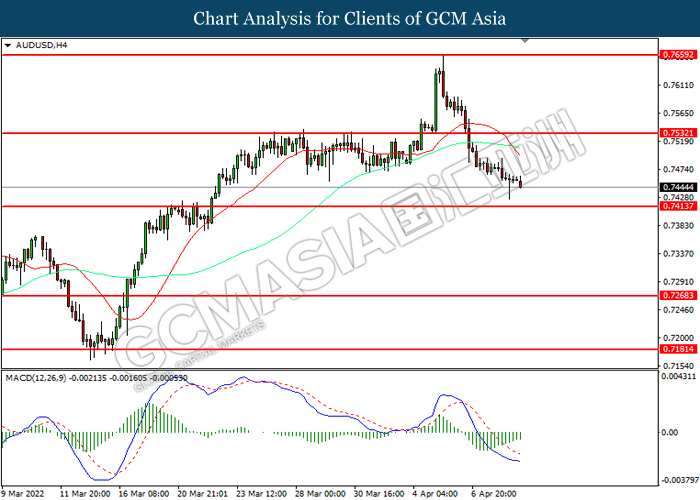Click the MACD scale value -0.003797
The height and width of the screenshot is (500, 700).
click(x=679, y=480)
